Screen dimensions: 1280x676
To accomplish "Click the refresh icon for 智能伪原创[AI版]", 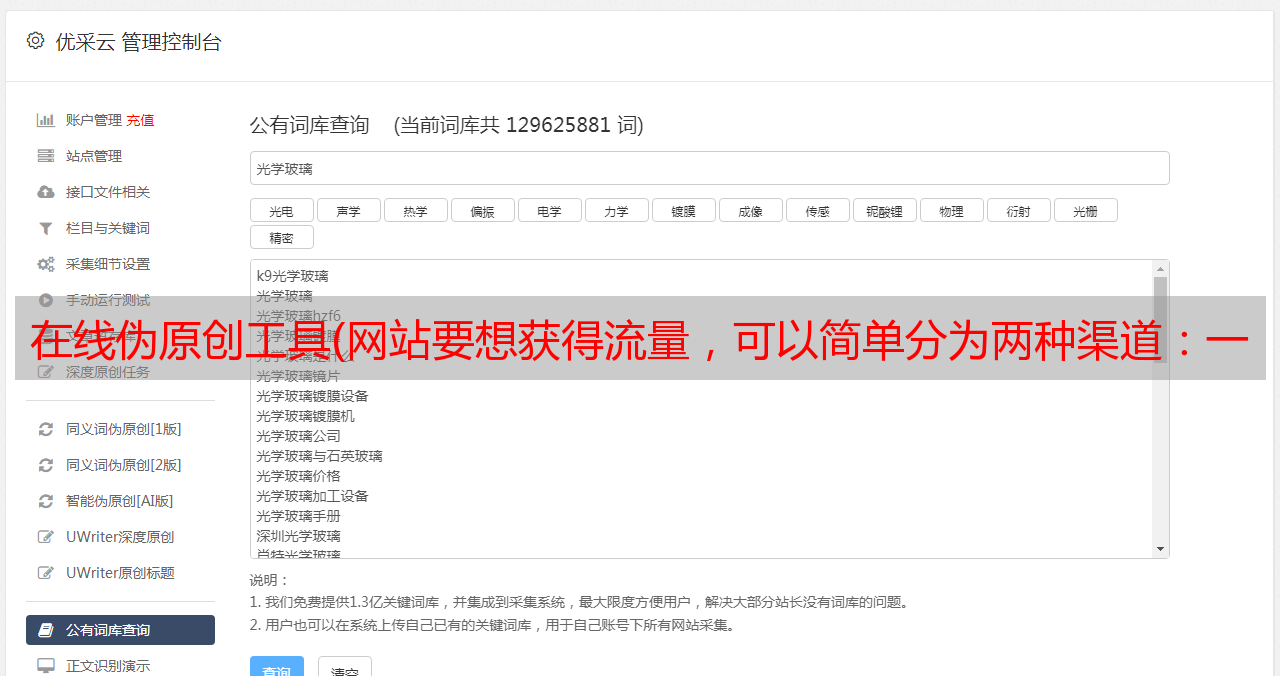I will click(46, 501).
